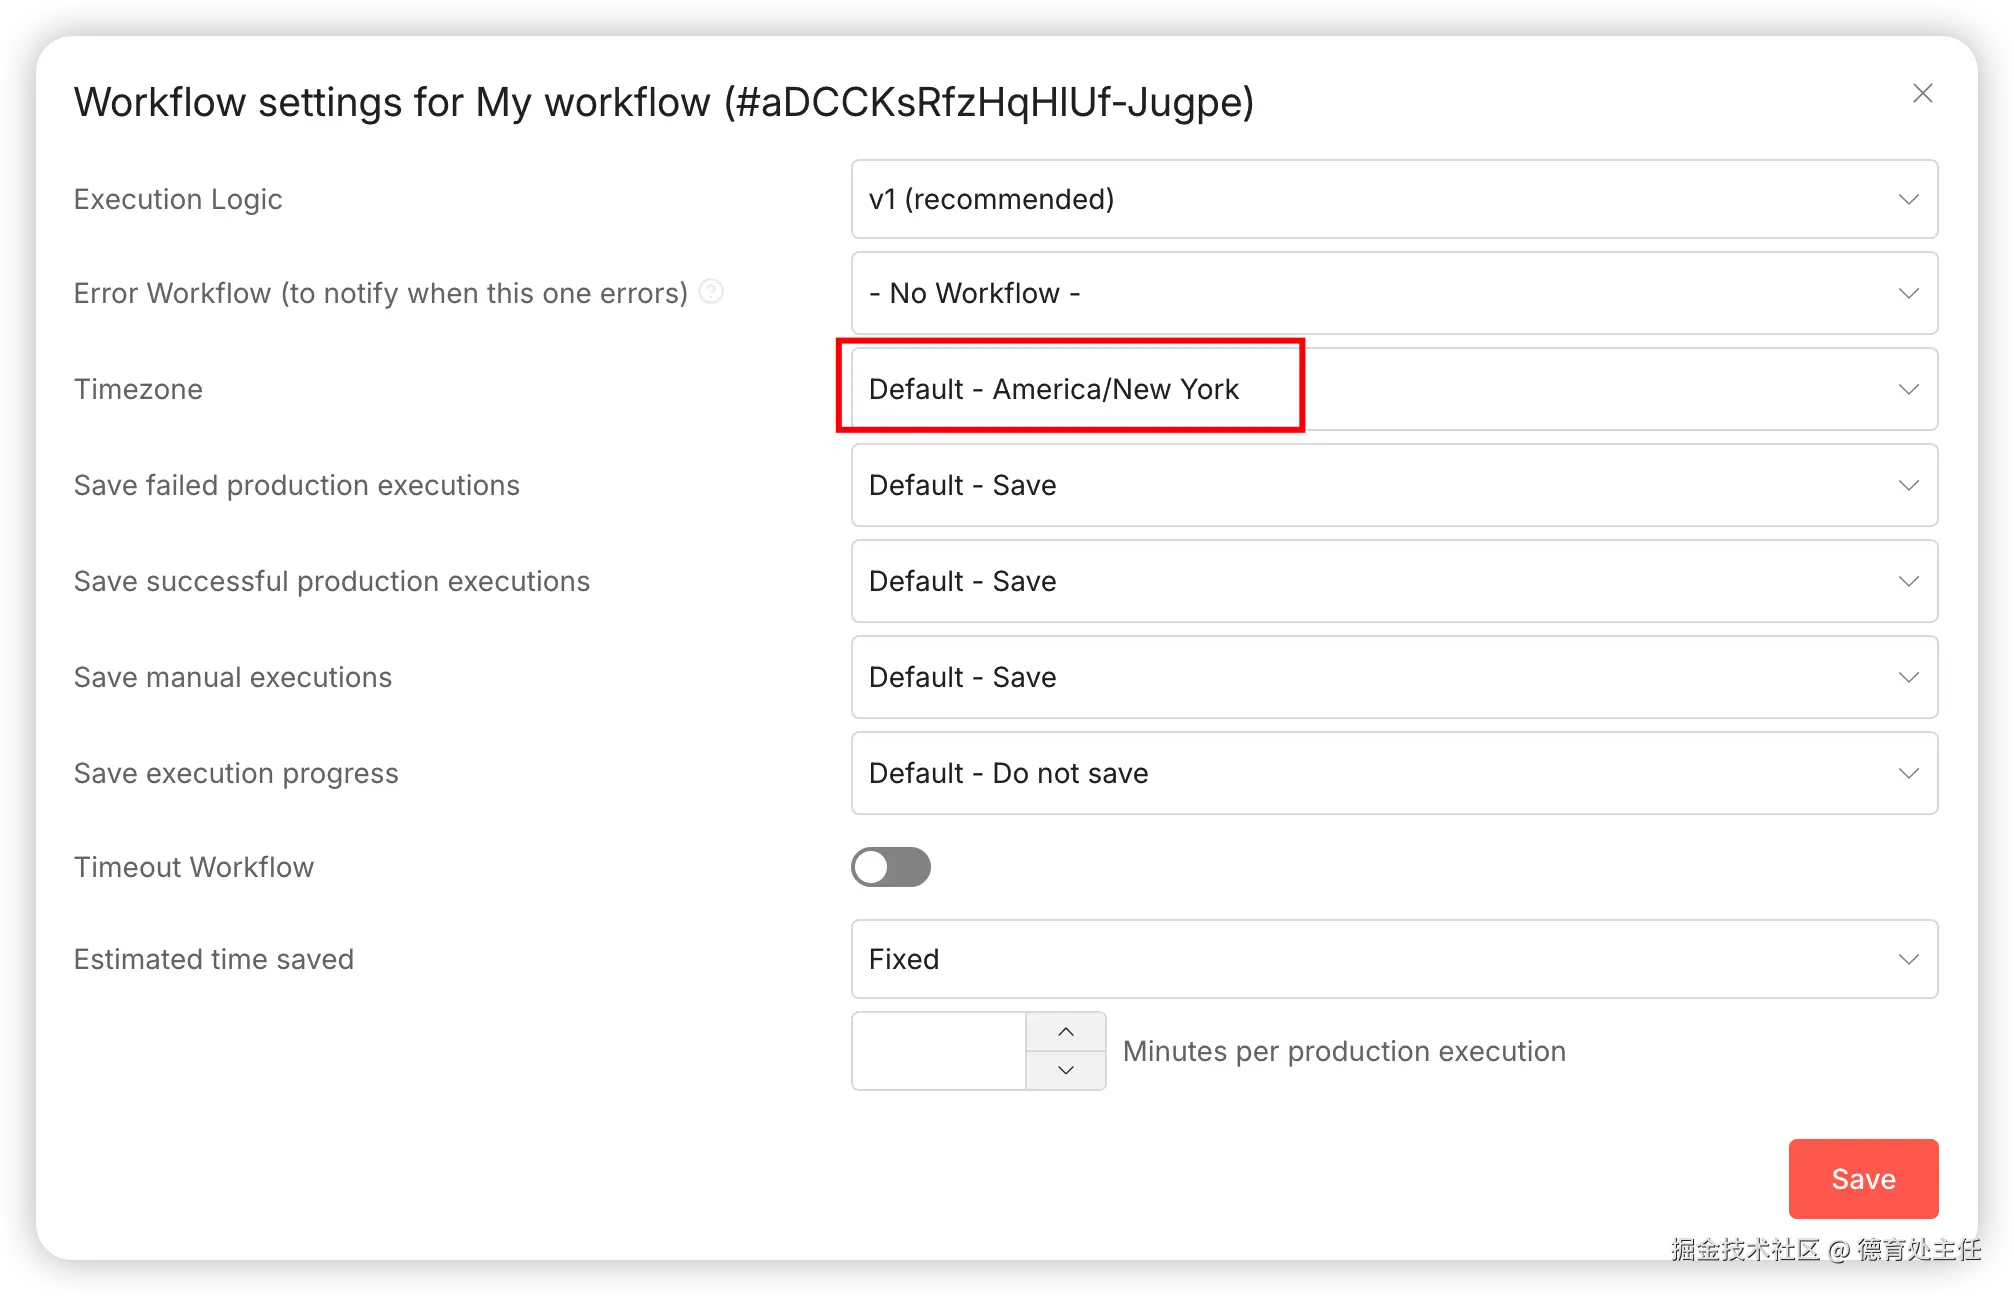Enable the Timeout Workflow toggle
2014x1296 pixels.
point(890,867)
